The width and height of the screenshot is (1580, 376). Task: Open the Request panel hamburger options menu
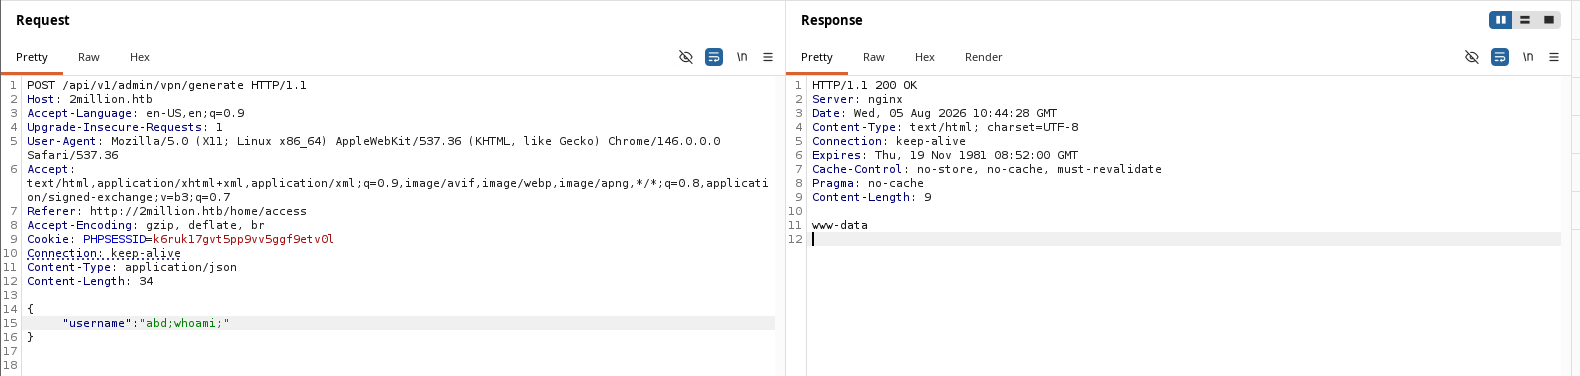coord(768,57)
